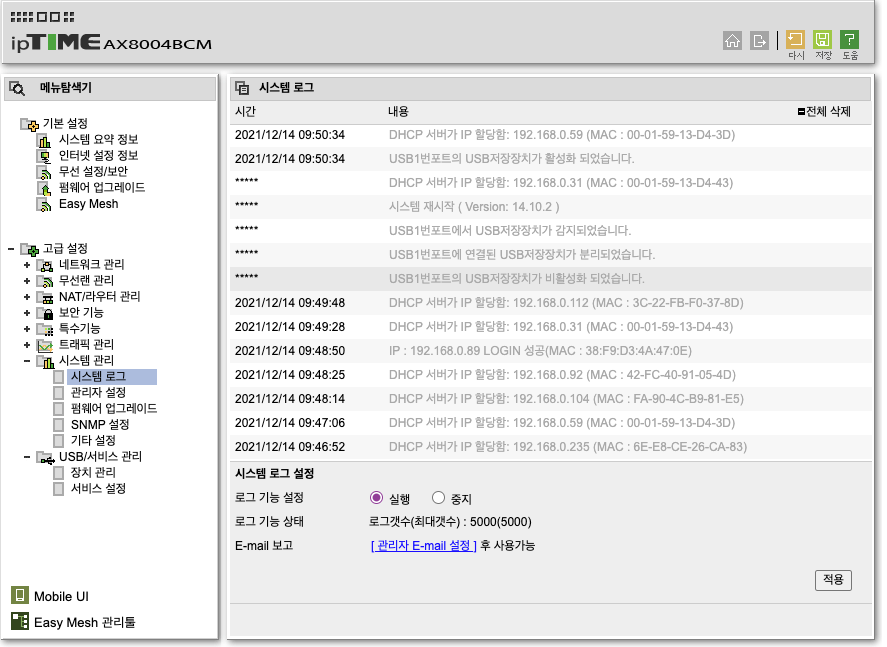Select the 실행 radio button
This screenshot has width=887, height=647.
pyautogui.click(x=376, y=498)
